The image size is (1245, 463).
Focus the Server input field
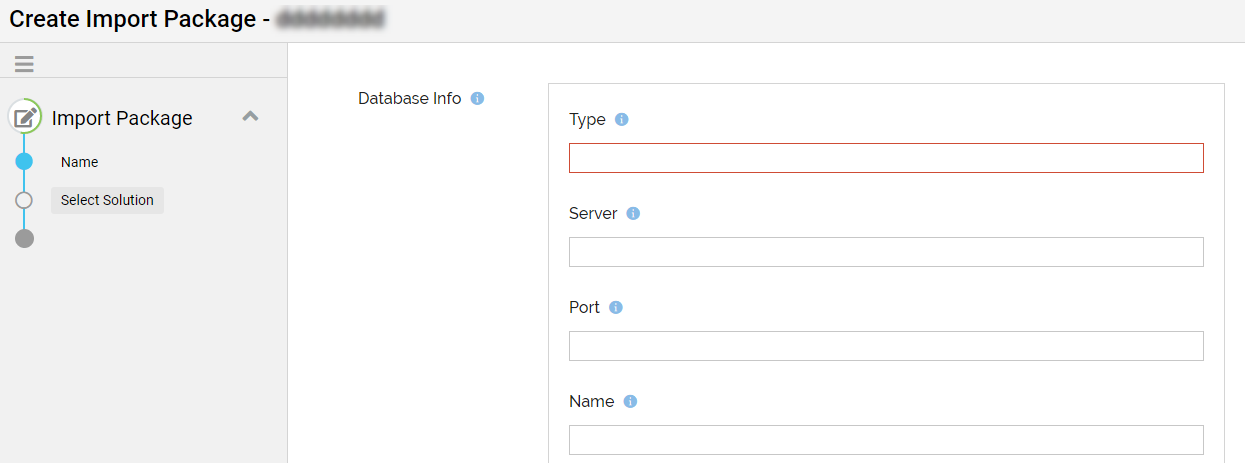(885, 252)
